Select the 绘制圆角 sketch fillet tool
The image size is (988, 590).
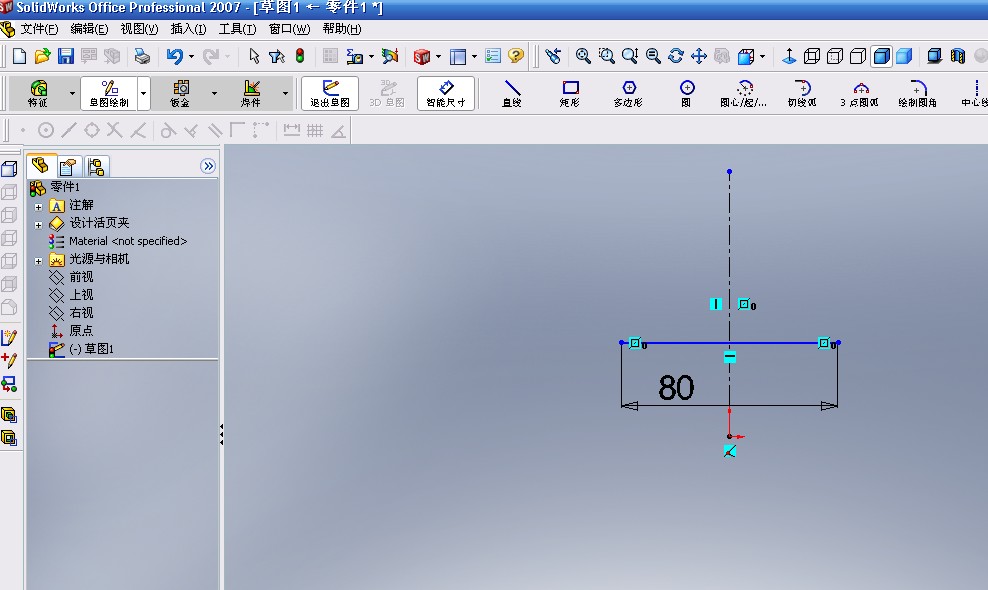(x=917, y=93)
